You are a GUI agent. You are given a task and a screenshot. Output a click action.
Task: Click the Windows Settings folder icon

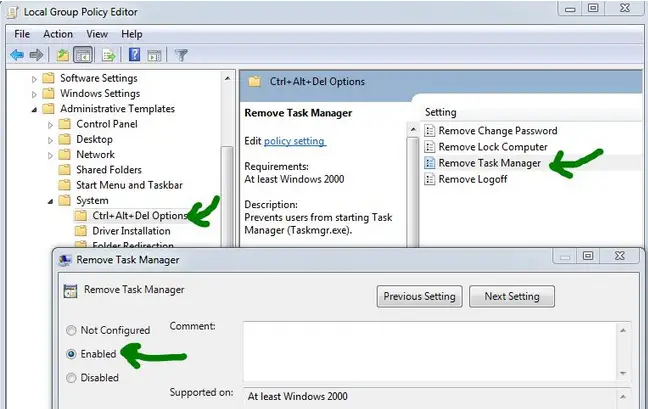coord(48,93)
